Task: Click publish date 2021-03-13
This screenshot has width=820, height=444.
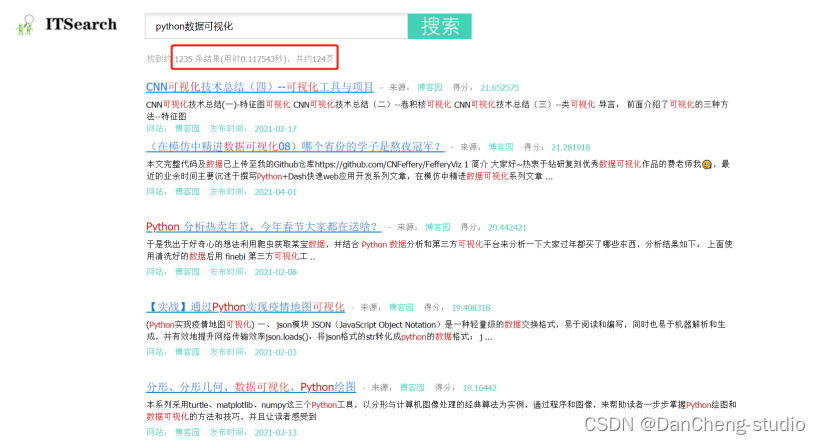Action: tap(276, 432)
